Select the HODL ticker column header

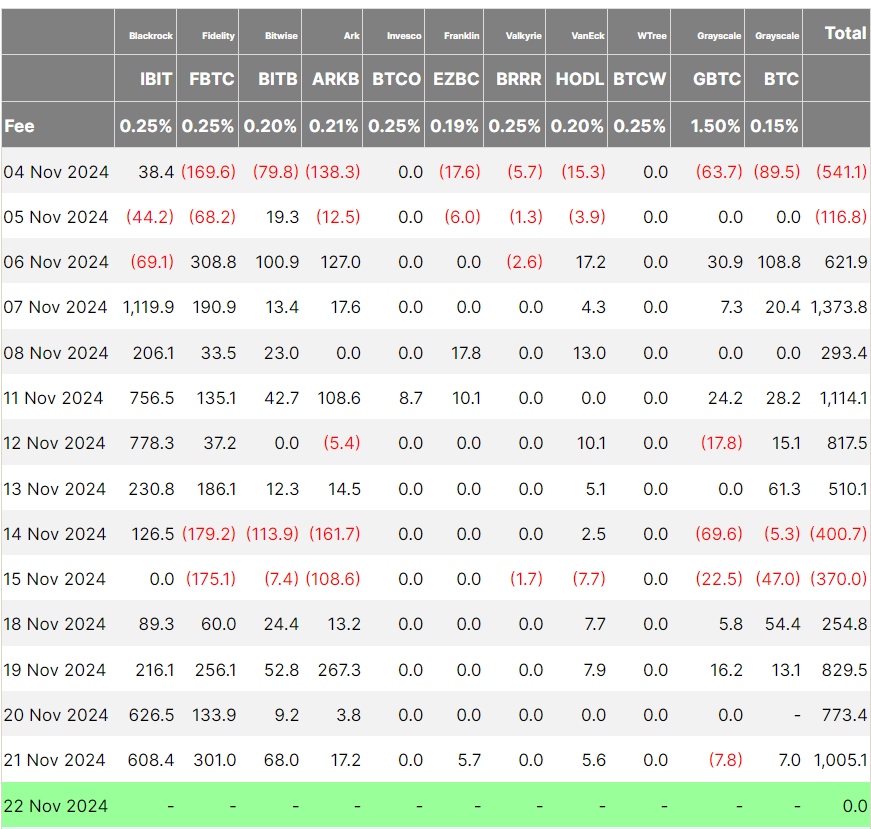click(580, 79)
